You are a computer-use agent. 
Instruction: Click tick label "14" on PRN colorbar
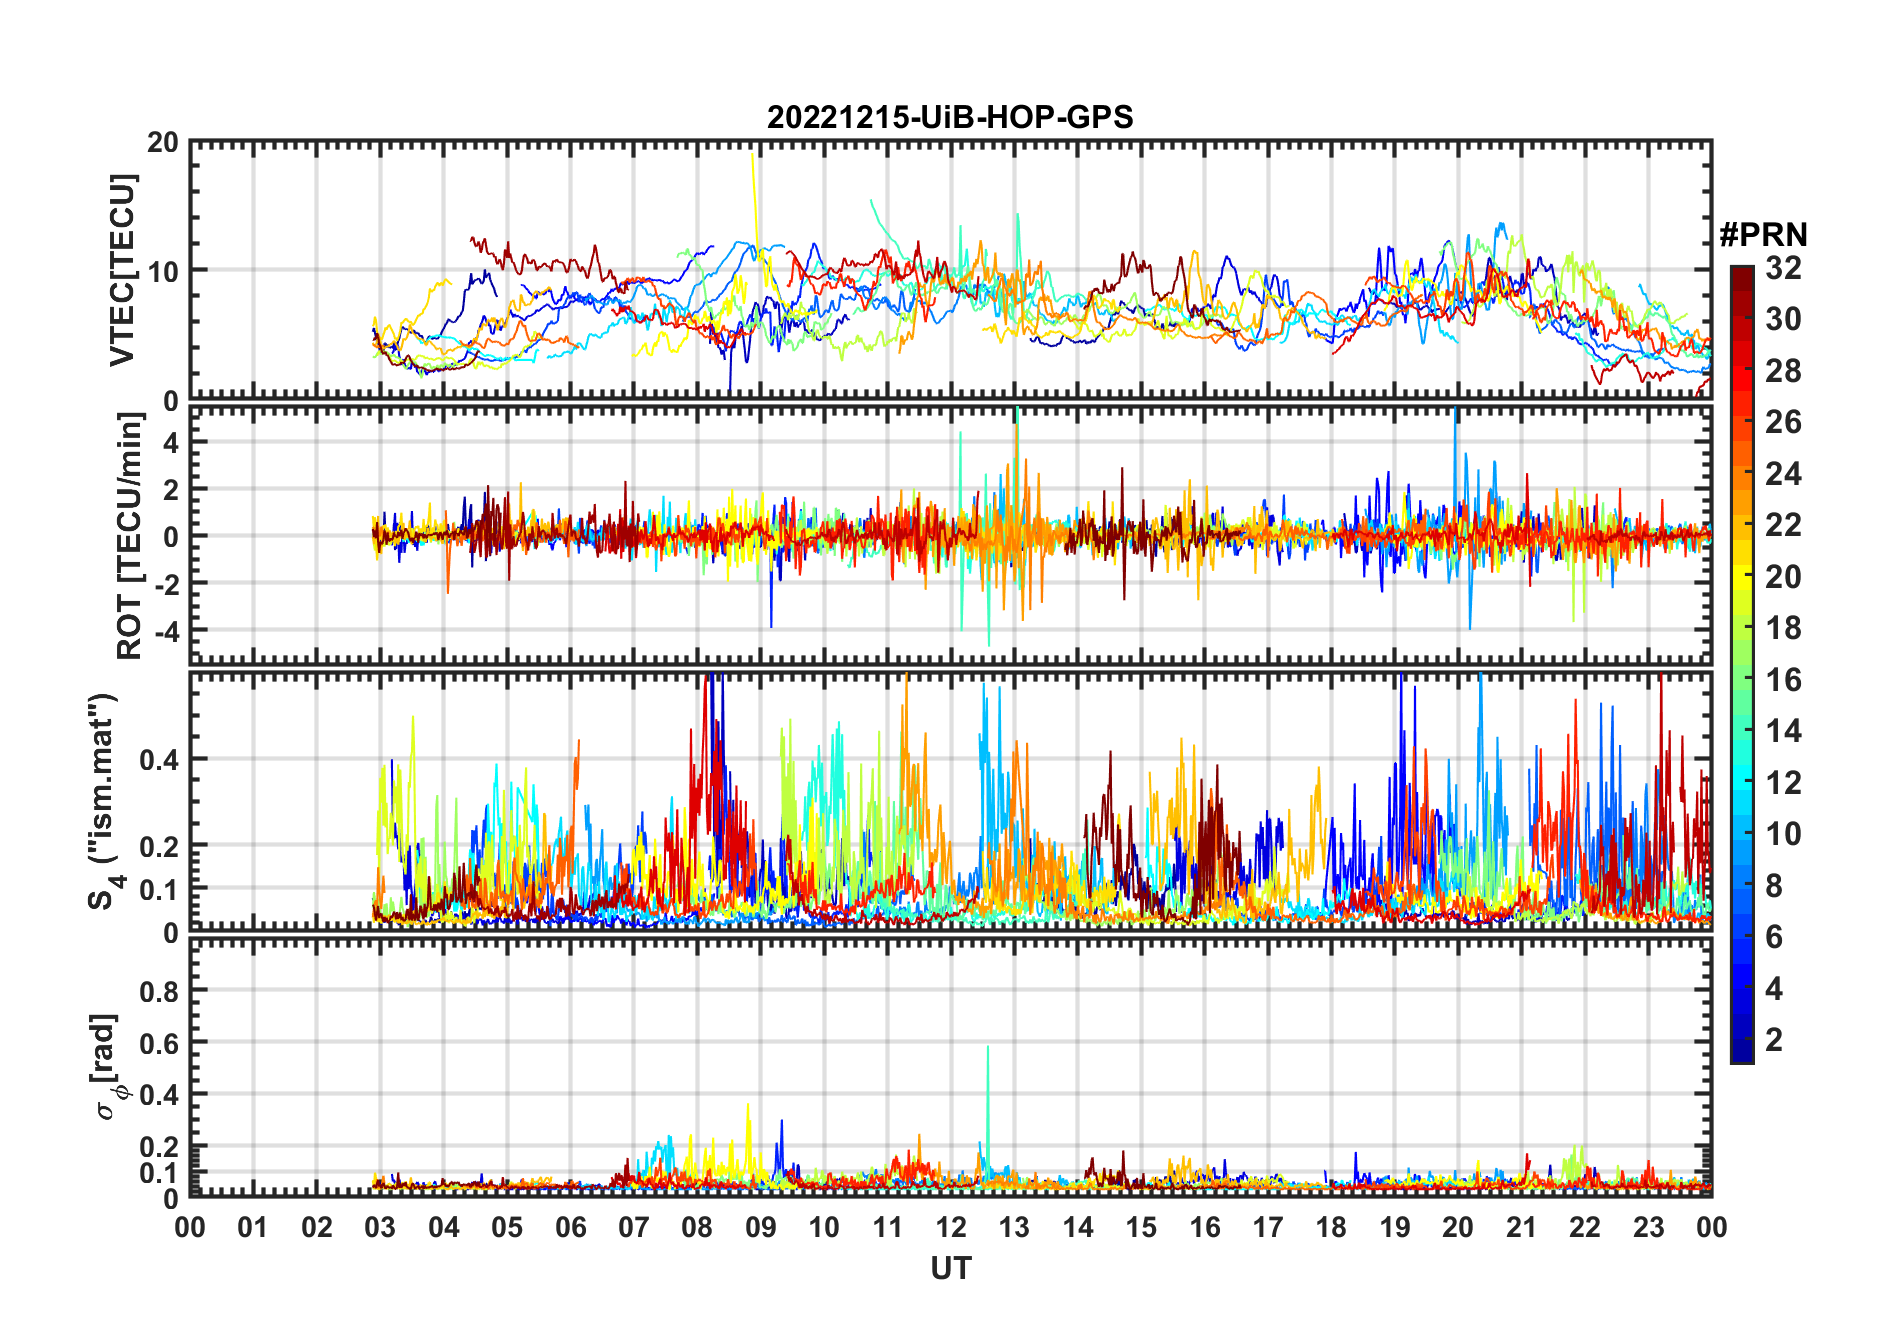pyautogui.click(x=1783, y=731)
